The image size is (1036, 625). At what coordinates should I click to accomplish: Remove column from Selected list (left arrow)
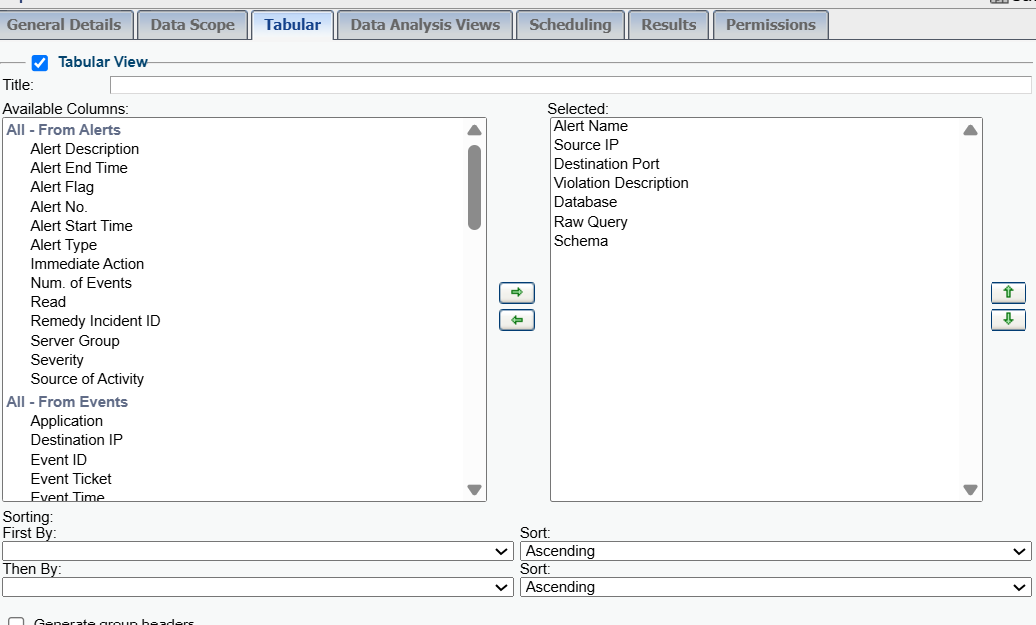[x=517, y=320]
